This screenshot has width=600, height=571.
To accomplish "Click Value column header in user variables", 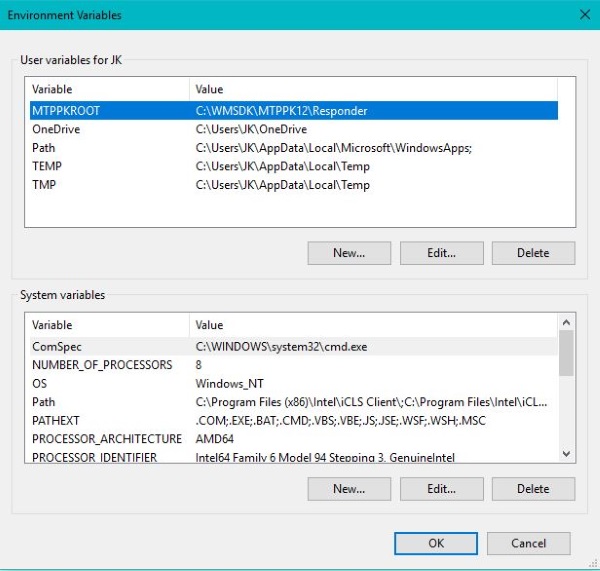I will click(x=373, y=89).
